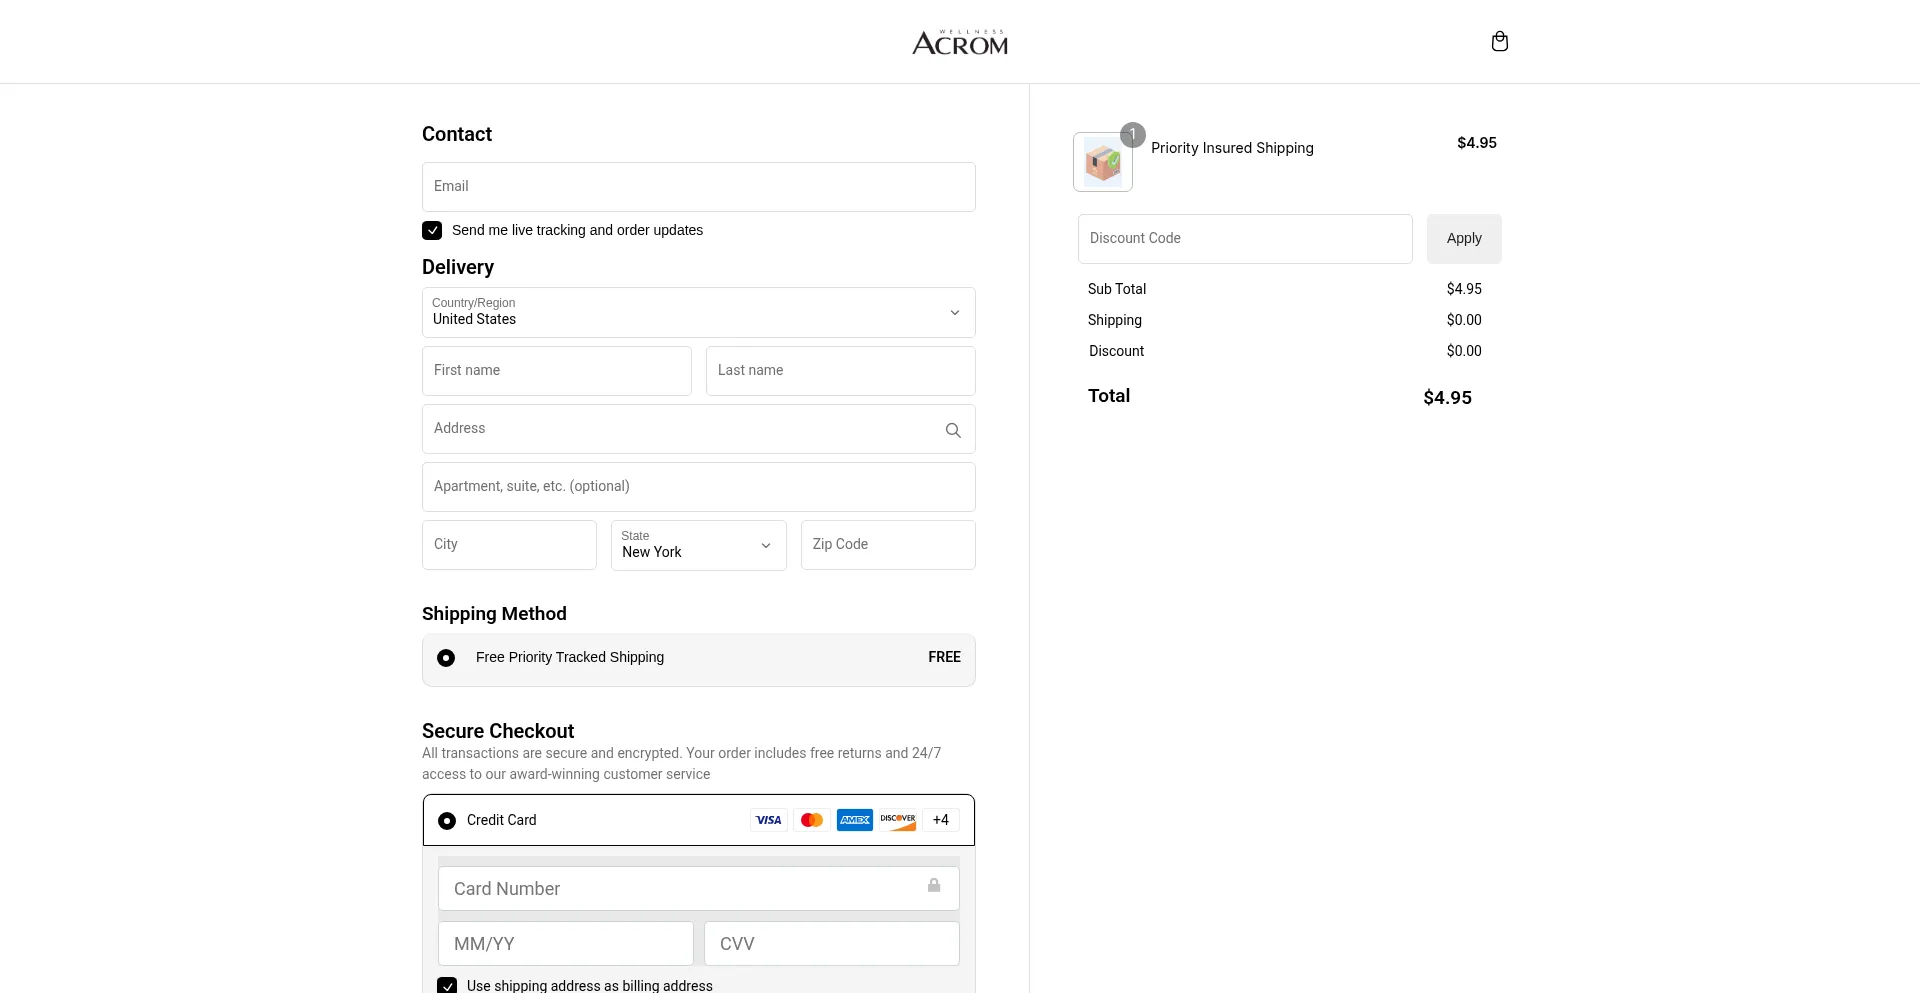Click the Card Number field
This screenshot has width=1920, height=993.
[699, 888]
